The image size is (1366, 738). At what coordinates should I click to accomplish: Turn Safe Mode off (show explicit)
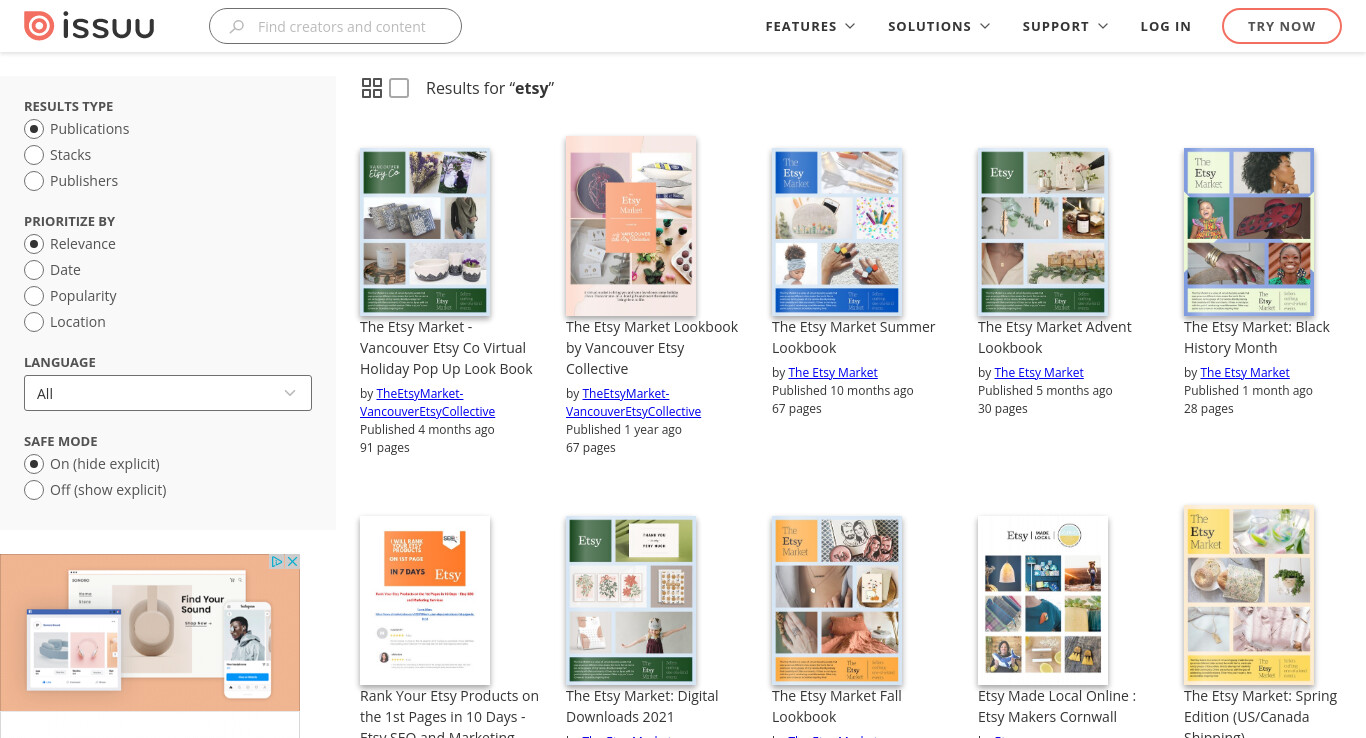click(x=34, y=490)
